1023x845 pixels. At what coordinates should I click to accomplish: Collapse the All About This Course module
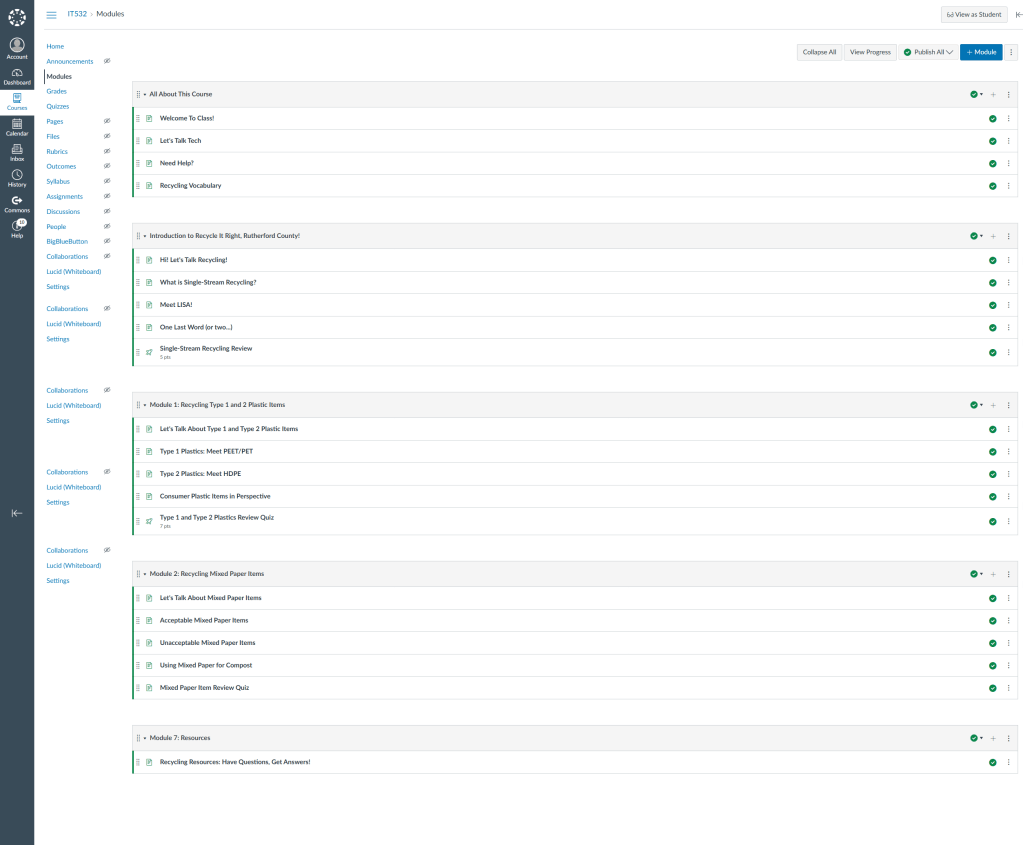point(145,94)
